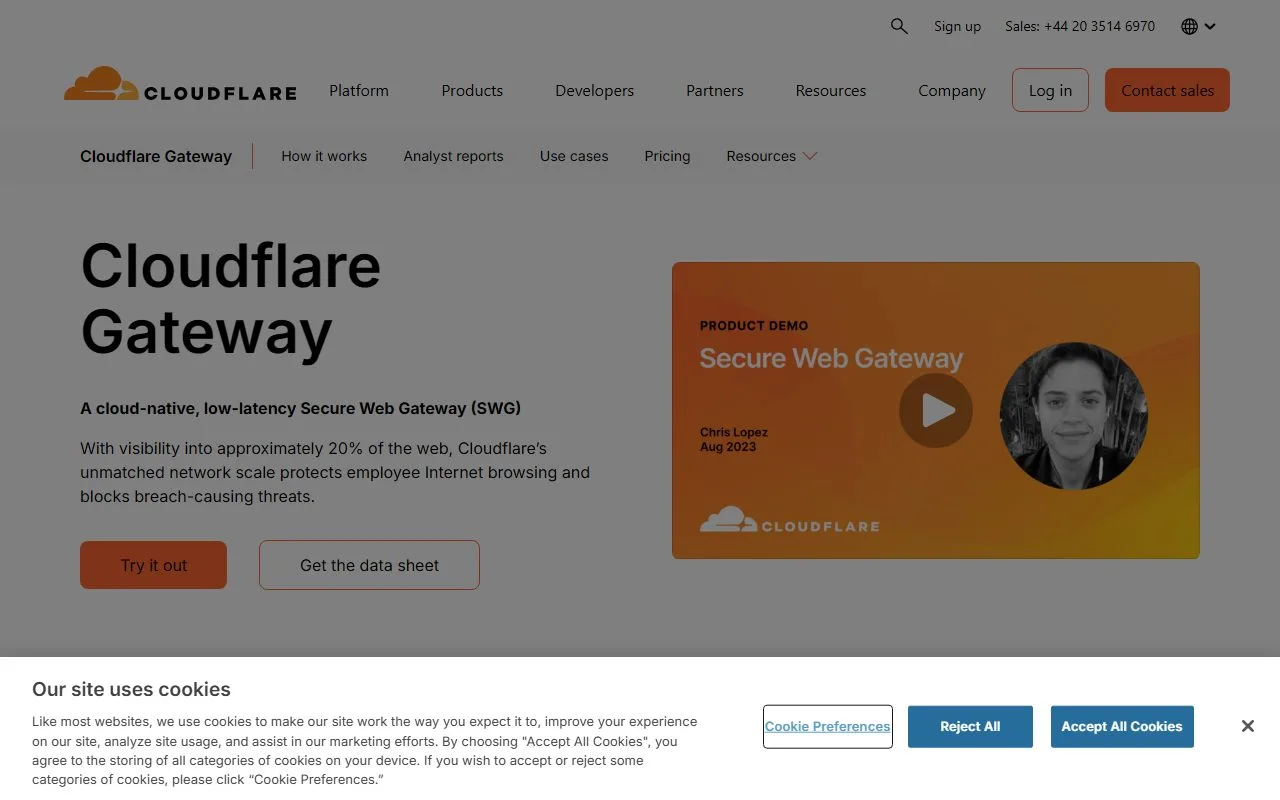Open the Partners menu
Viewport: 1280px width, 800px height.
point(715,90)
